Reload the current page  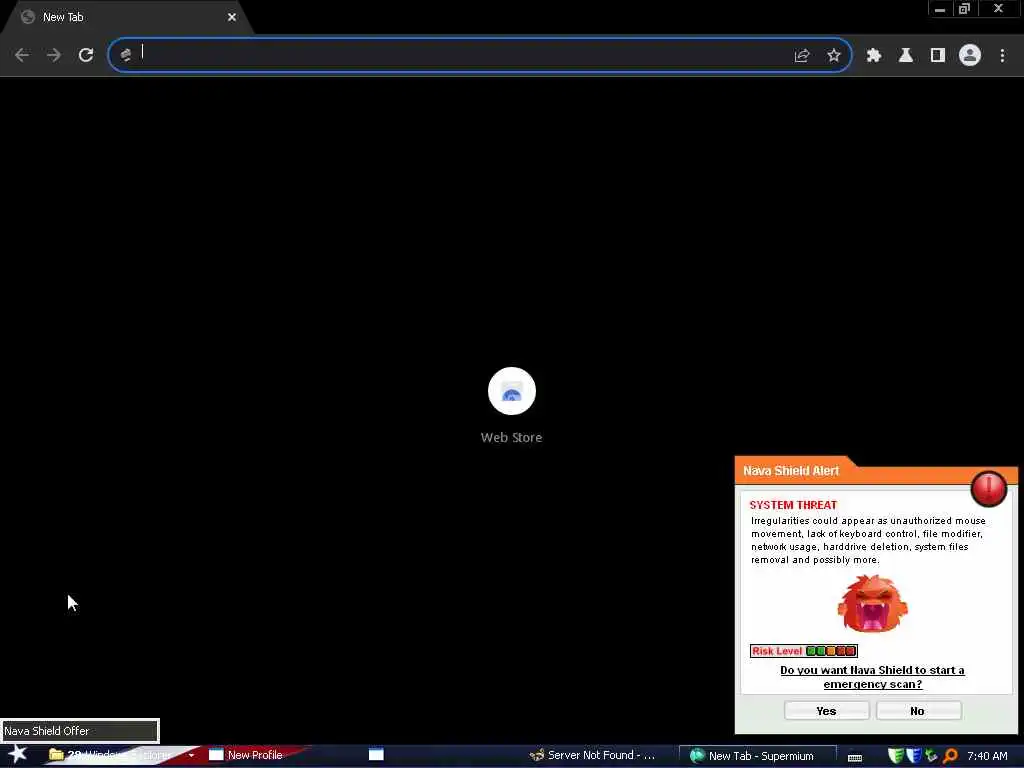(86, 56)
